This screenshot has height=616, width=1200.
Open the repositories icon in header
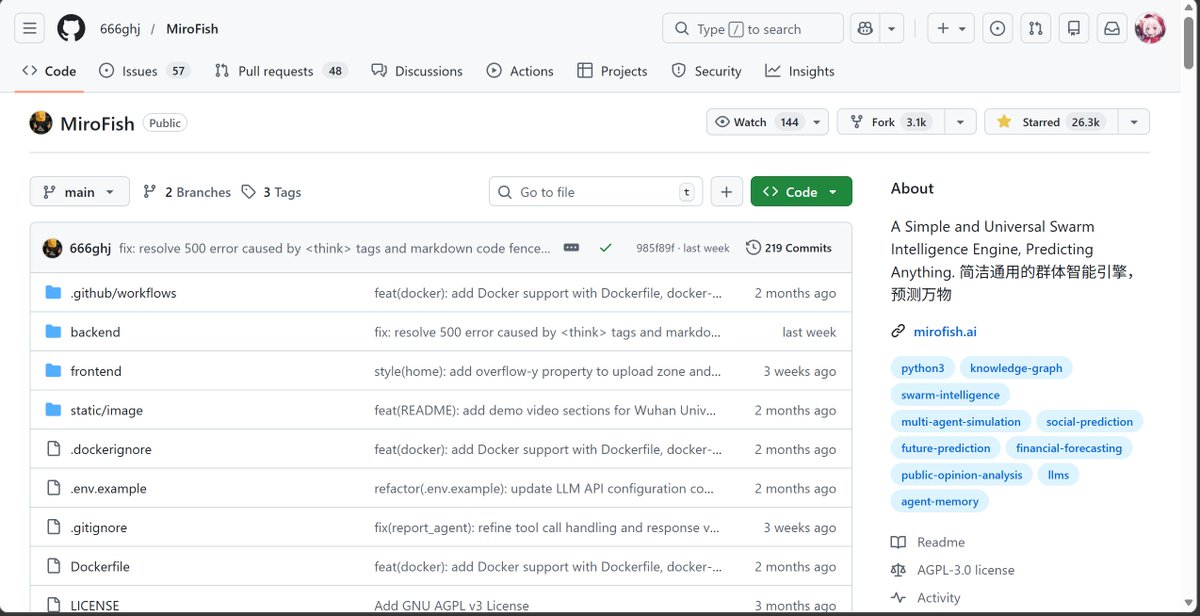click(1073, 29)
